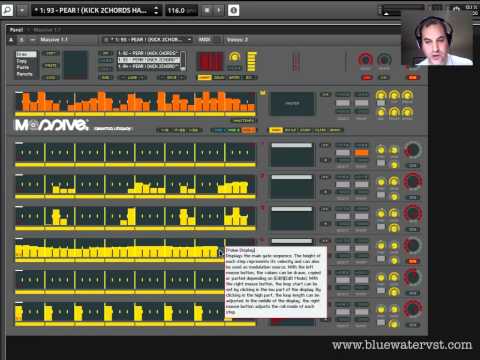Toggle the orange button right of Massive logo row
Screen dimensions: 480x360
[x=249, y=130]
